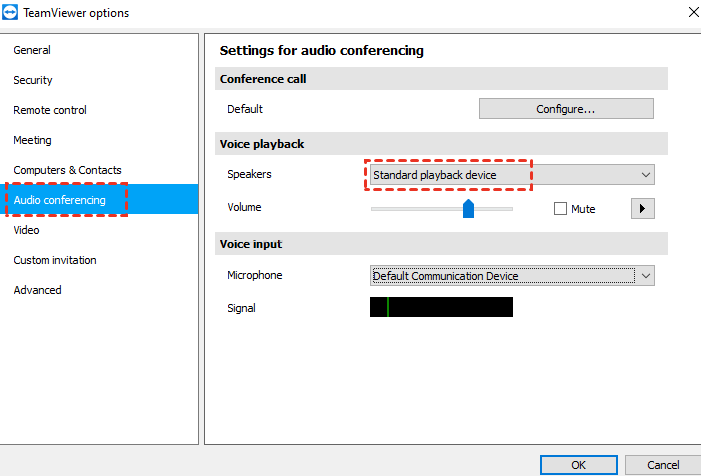Click the microphone Signal level meter
The width and height of the screenshot is (701, 476).
tap(441, 307)
